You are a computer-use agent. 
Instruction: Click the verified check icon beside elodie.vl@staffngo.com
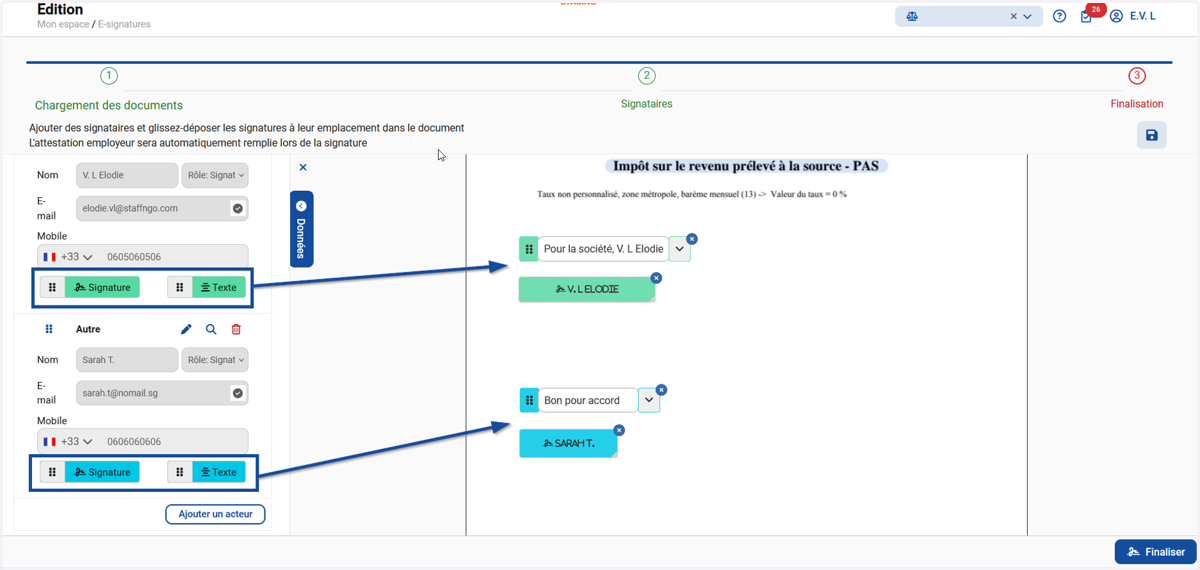pyautogui.click(x=238, y=208)
